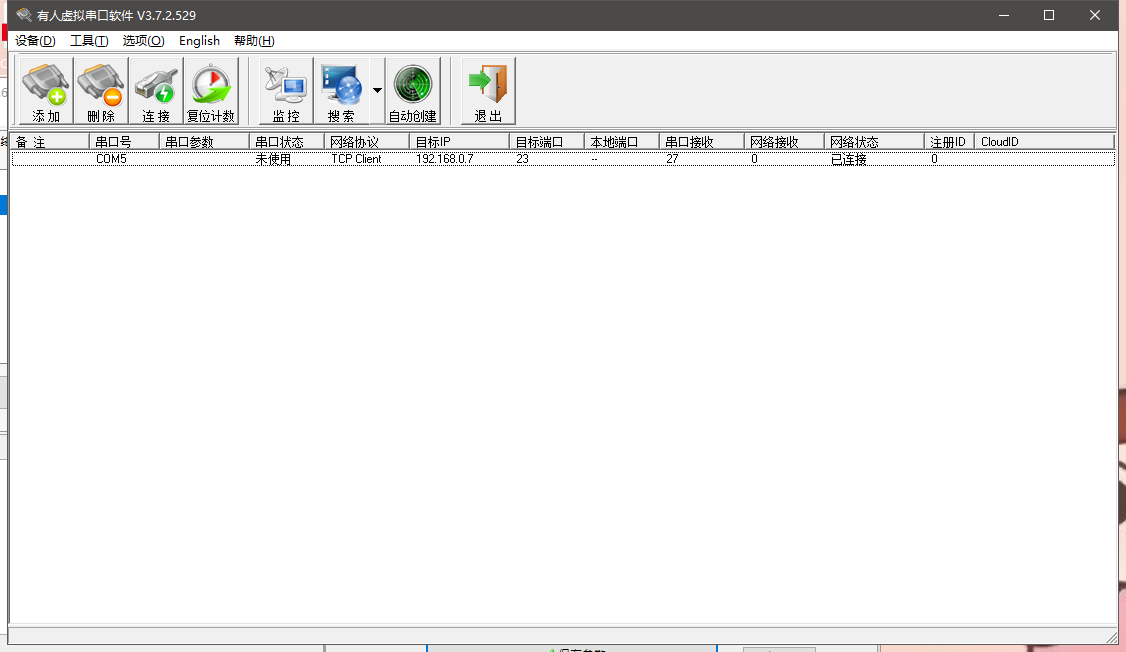Click the CloudID column header
The height and width of the screenshot is (652, 1126).
tap(1045, 142)
